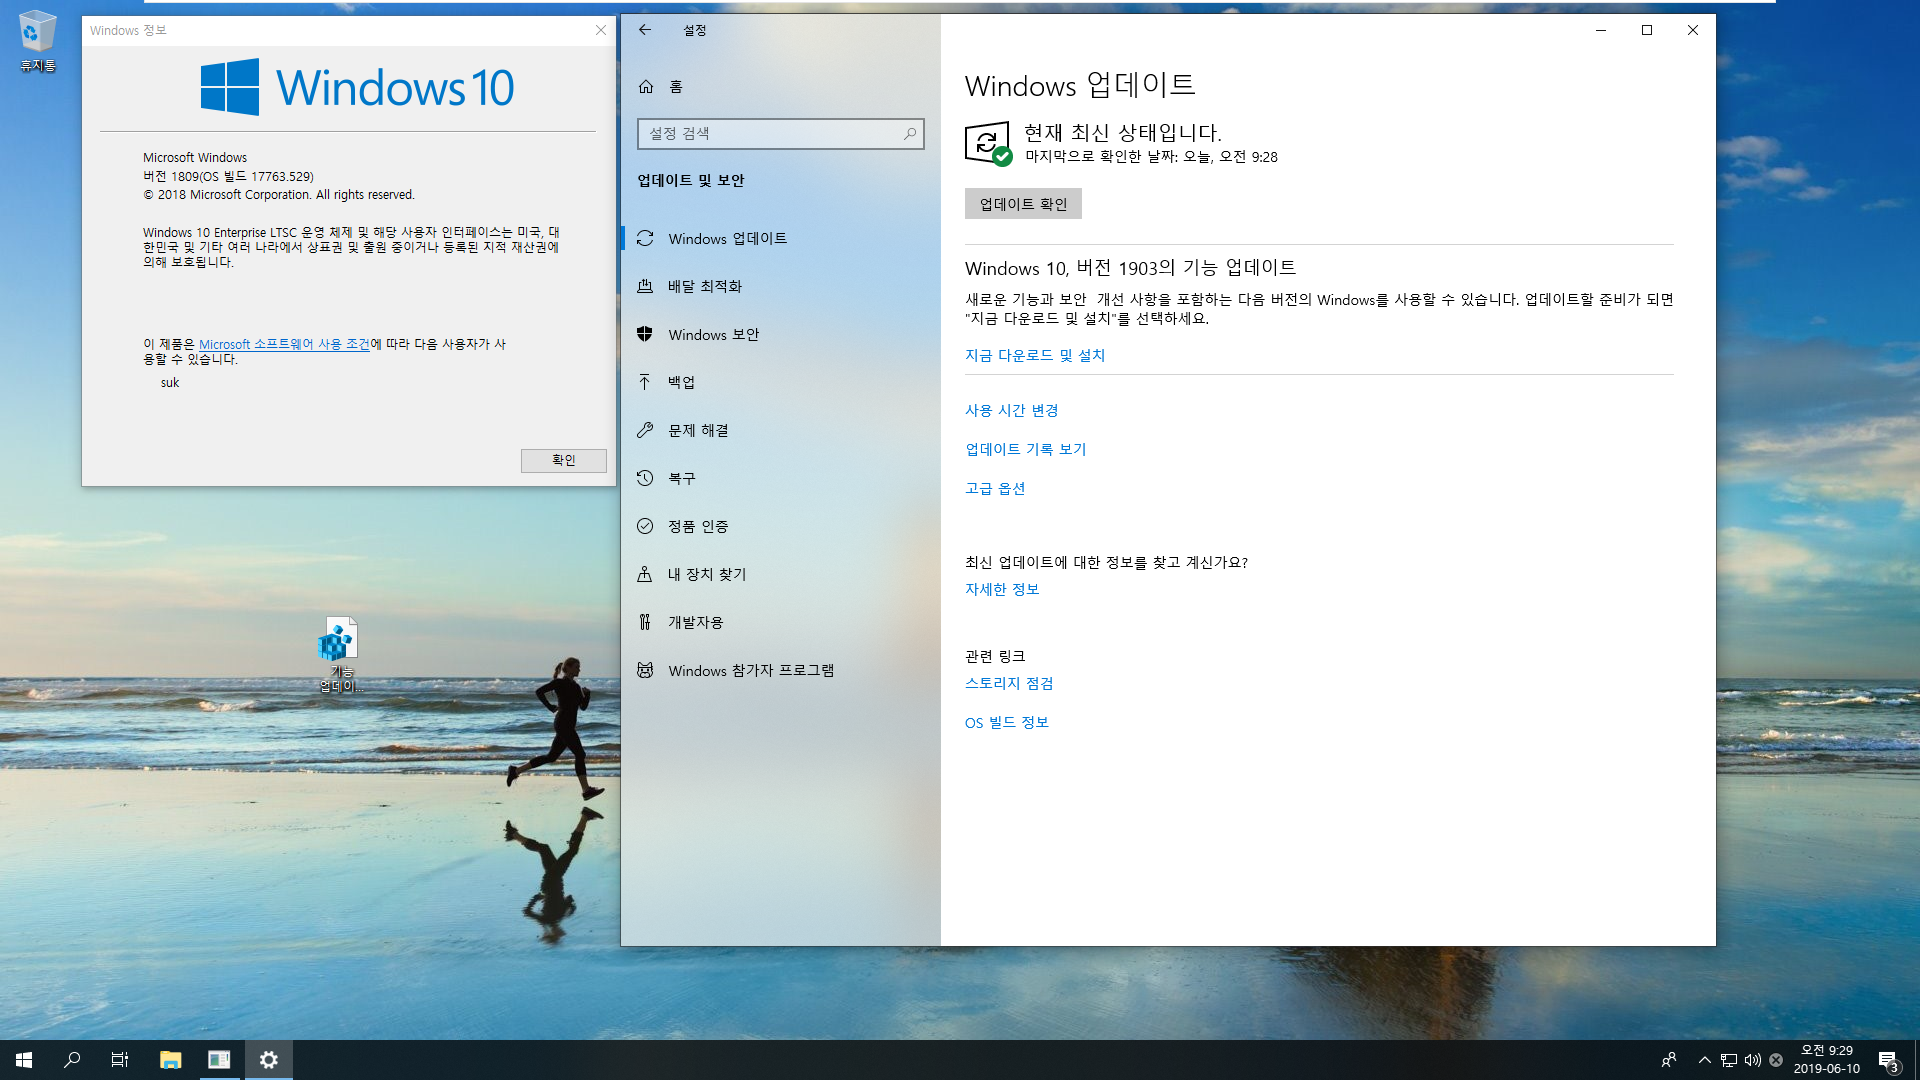The width and height of the screenshot is (1920, 1080).
Task: Open Task View on taskbar
Action: coord(120,1060)
